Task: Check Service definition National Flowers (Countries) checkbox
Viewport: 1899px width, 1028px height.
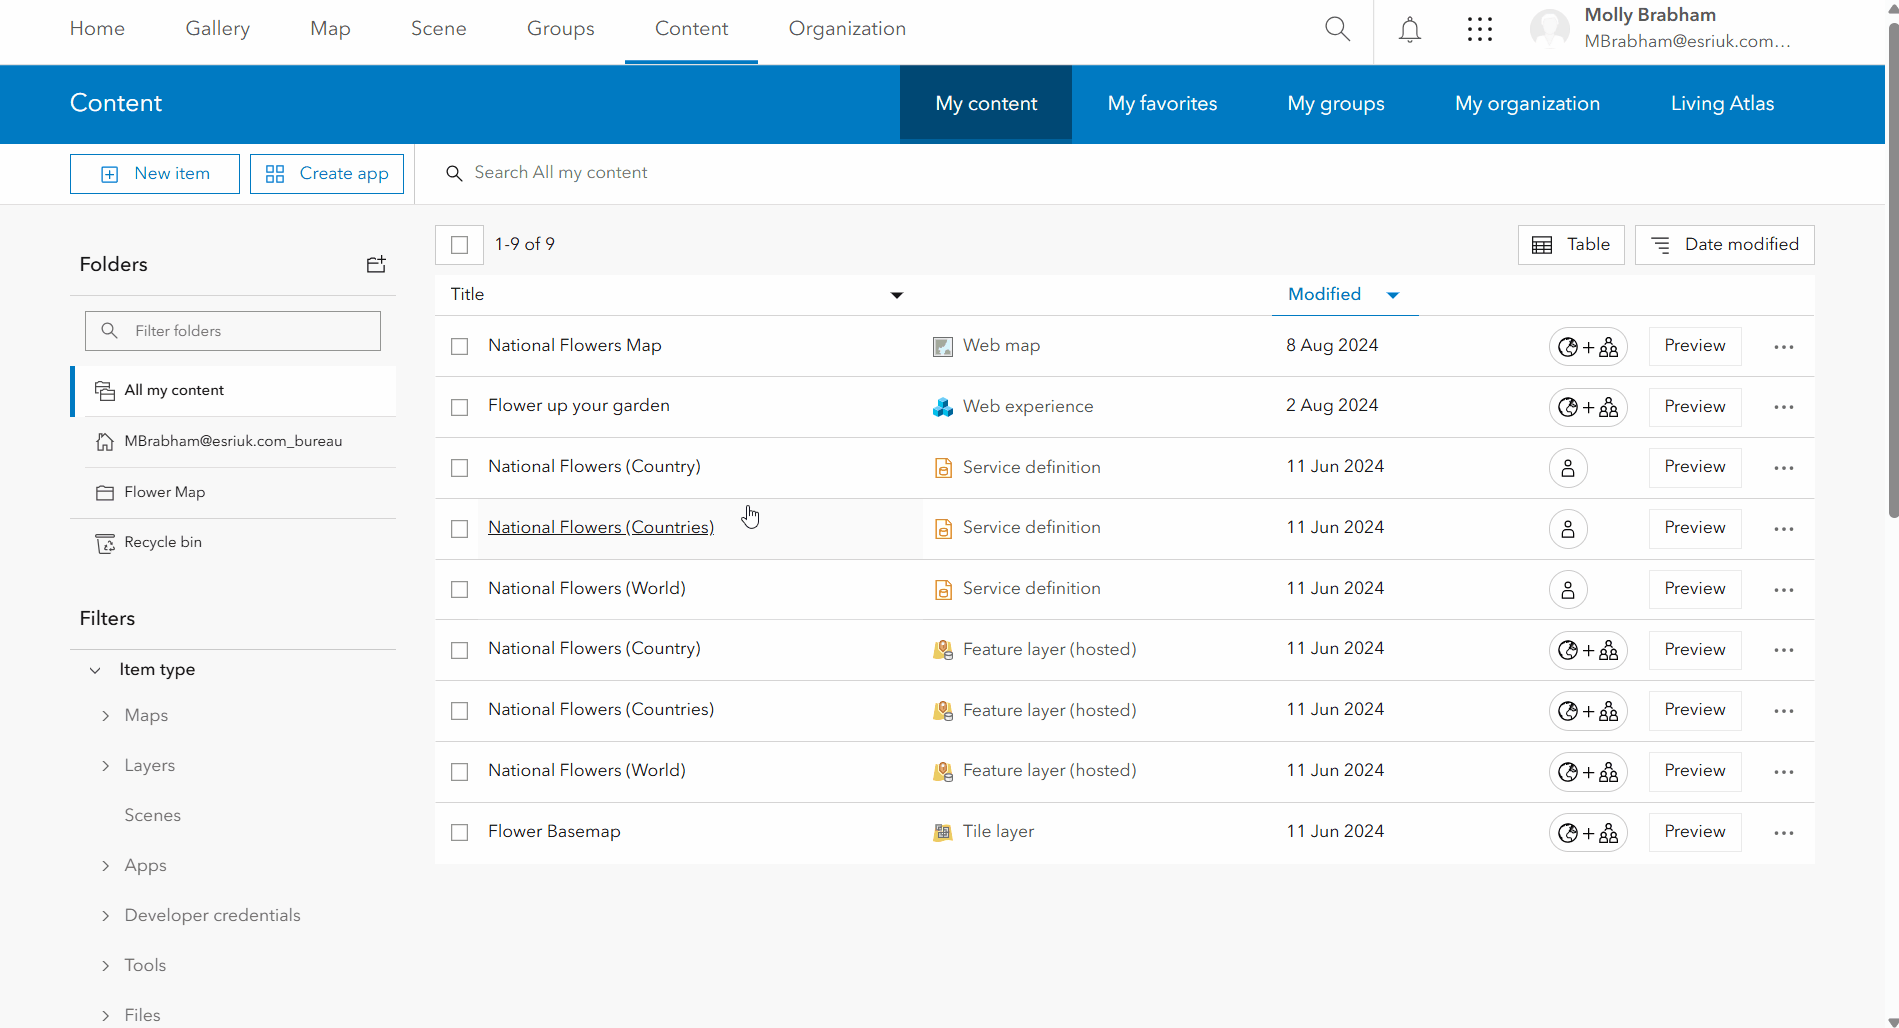Action: [x=459, y=529]
